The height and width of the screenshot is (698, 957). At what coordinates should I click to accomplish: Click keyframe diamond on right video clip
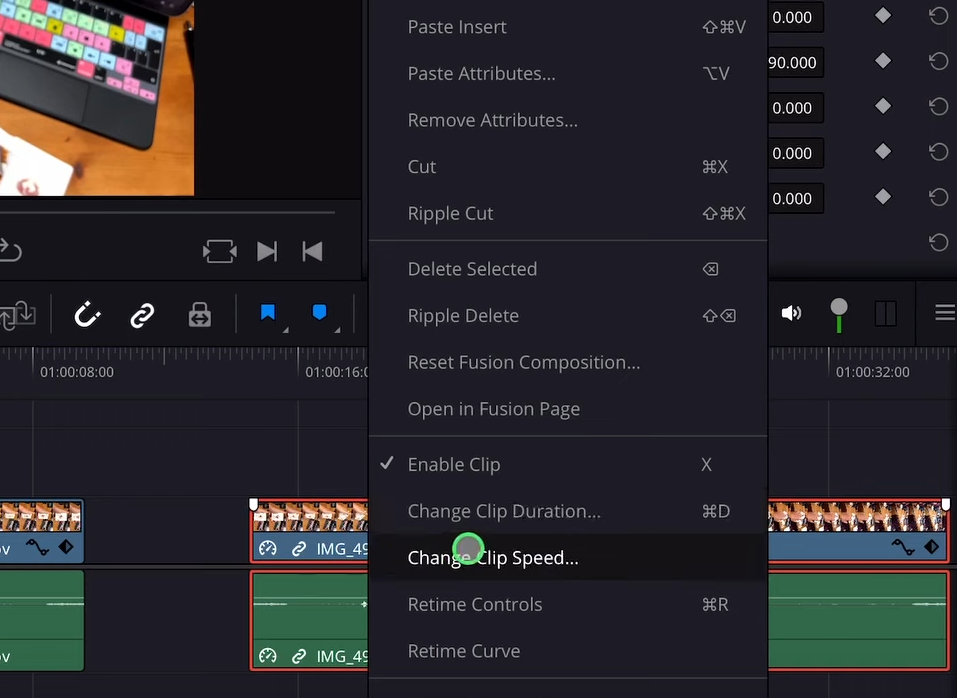click(931, 547)
